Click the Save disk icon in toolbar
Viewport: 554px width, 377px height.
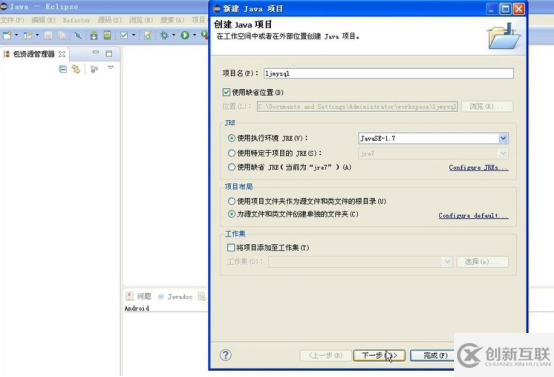pyautogui.click(x=48, y=35)
